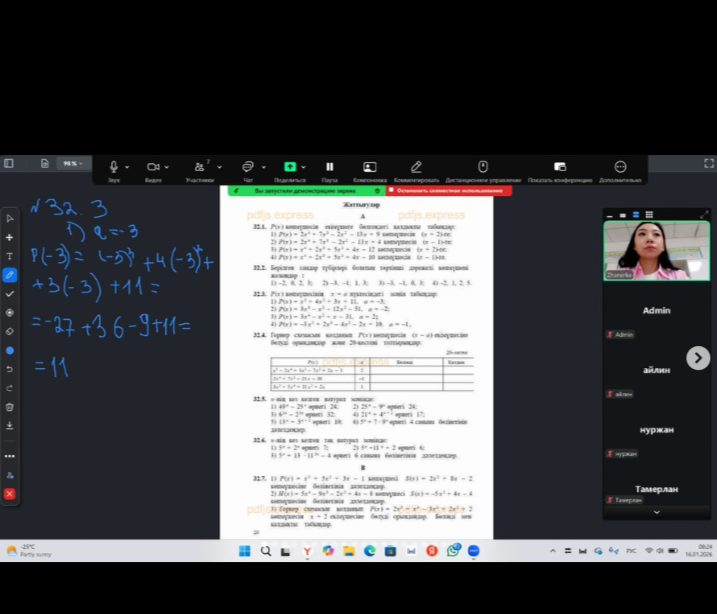Image resolution: width=717 pixels, height=614 pixels.
Task: Open the More options menu in toolbar
Action: pos(620,167)
